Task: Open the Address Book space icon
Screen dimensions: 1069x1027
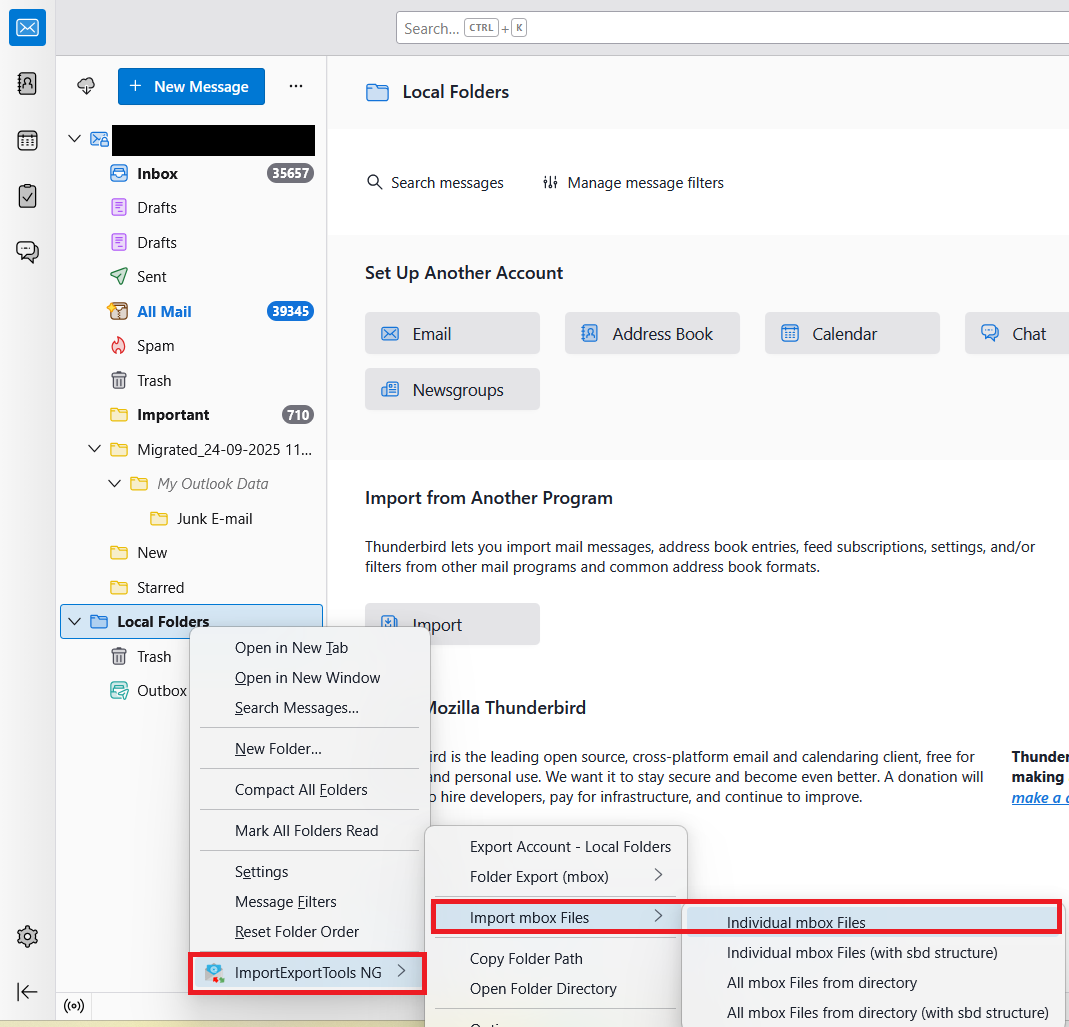Action: [27, 84]
